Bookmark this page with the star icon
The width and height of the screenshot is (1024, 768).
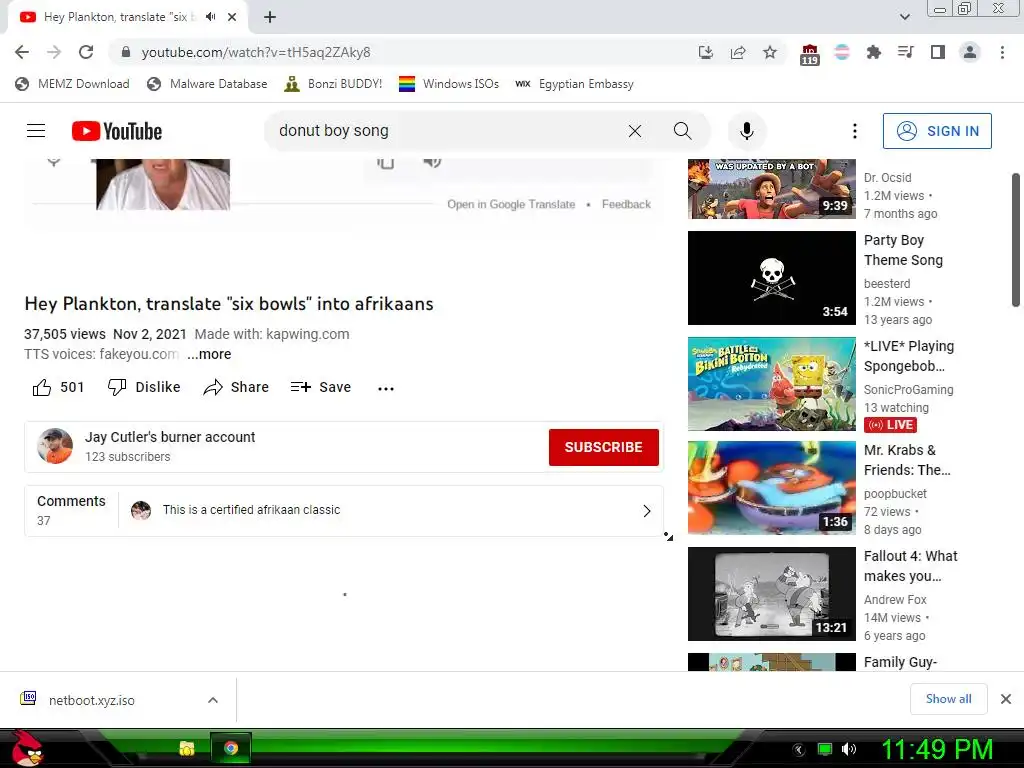point(770,52)
